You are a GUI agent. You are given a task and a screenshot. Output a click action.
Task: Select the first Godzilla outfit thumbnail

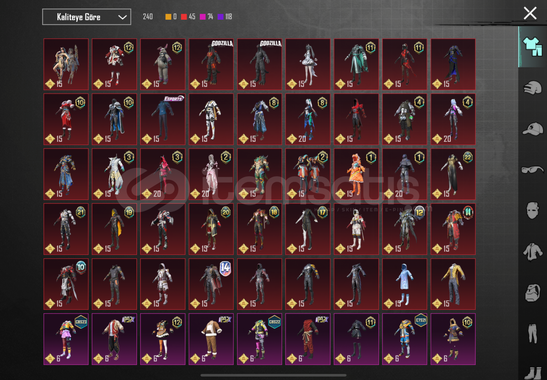211,64
